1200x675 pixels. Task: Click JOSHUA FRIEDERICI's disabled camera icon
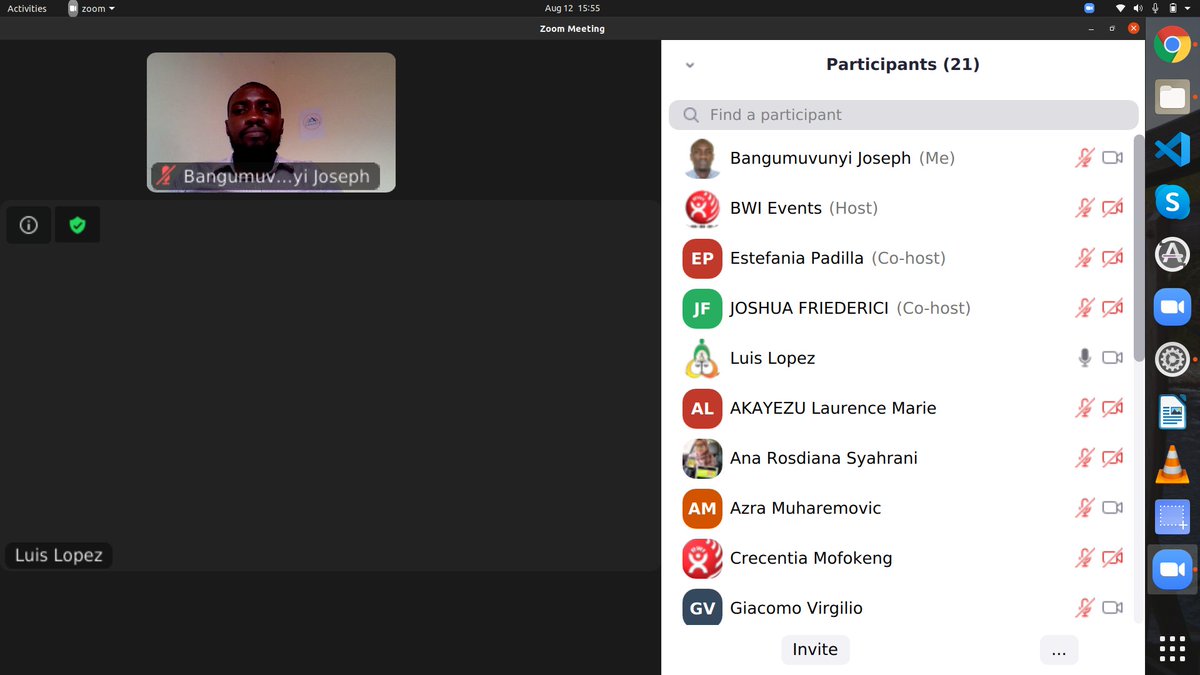point(1112,308)
